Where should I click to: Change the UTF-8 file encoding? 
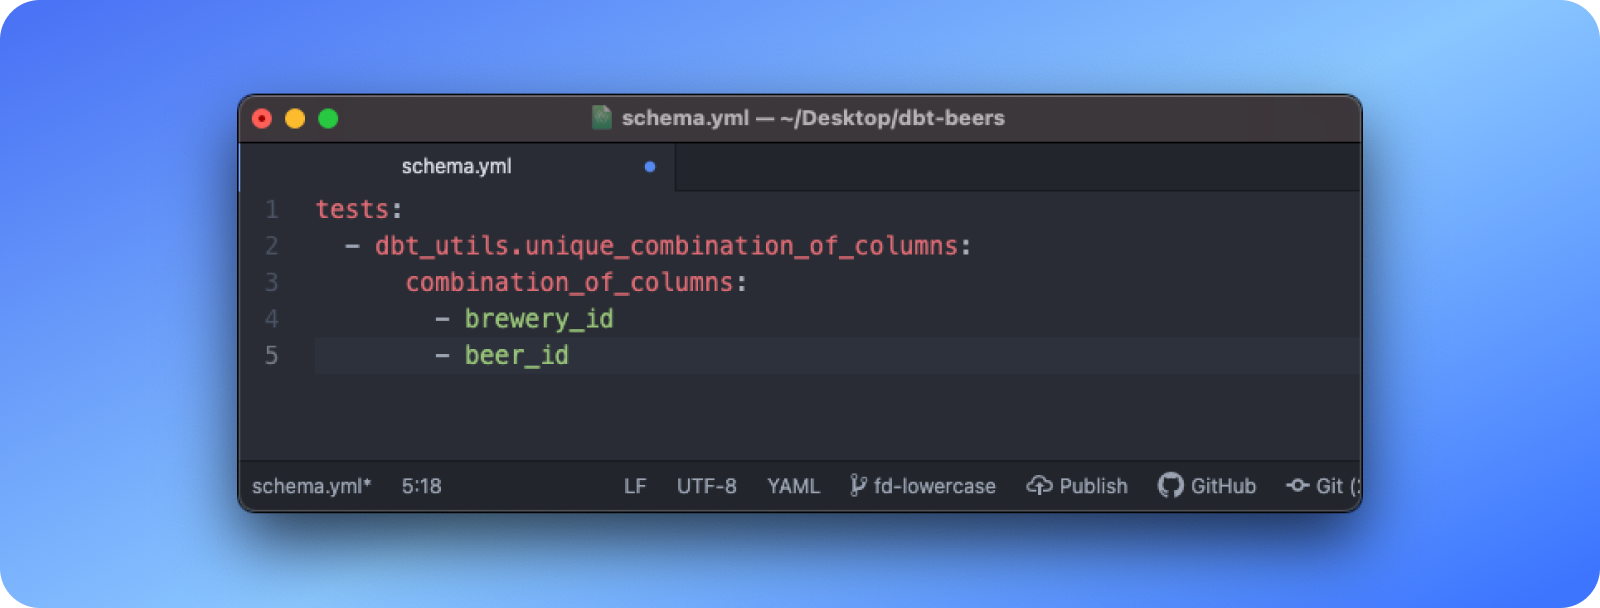[706, 486]
